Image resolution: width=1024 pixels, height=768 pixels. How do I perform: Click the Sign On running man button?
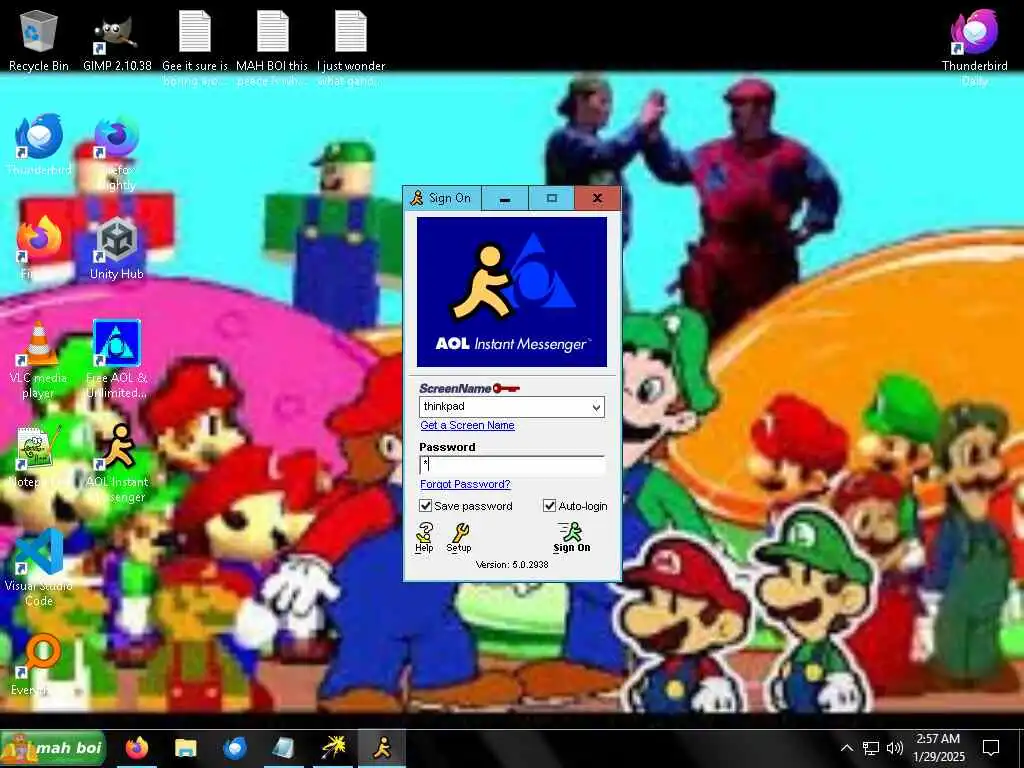(x=571, y=537)
